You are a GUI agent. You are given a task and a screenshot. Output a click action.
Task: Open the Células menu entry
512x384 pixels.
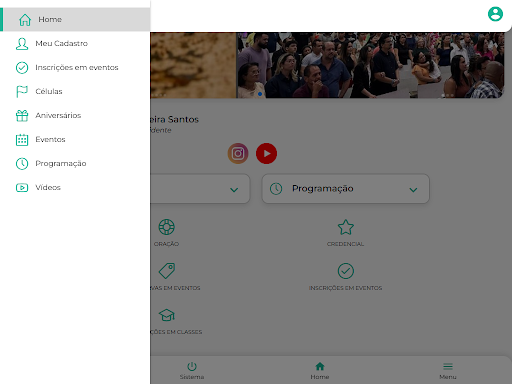tap(75, 91)
